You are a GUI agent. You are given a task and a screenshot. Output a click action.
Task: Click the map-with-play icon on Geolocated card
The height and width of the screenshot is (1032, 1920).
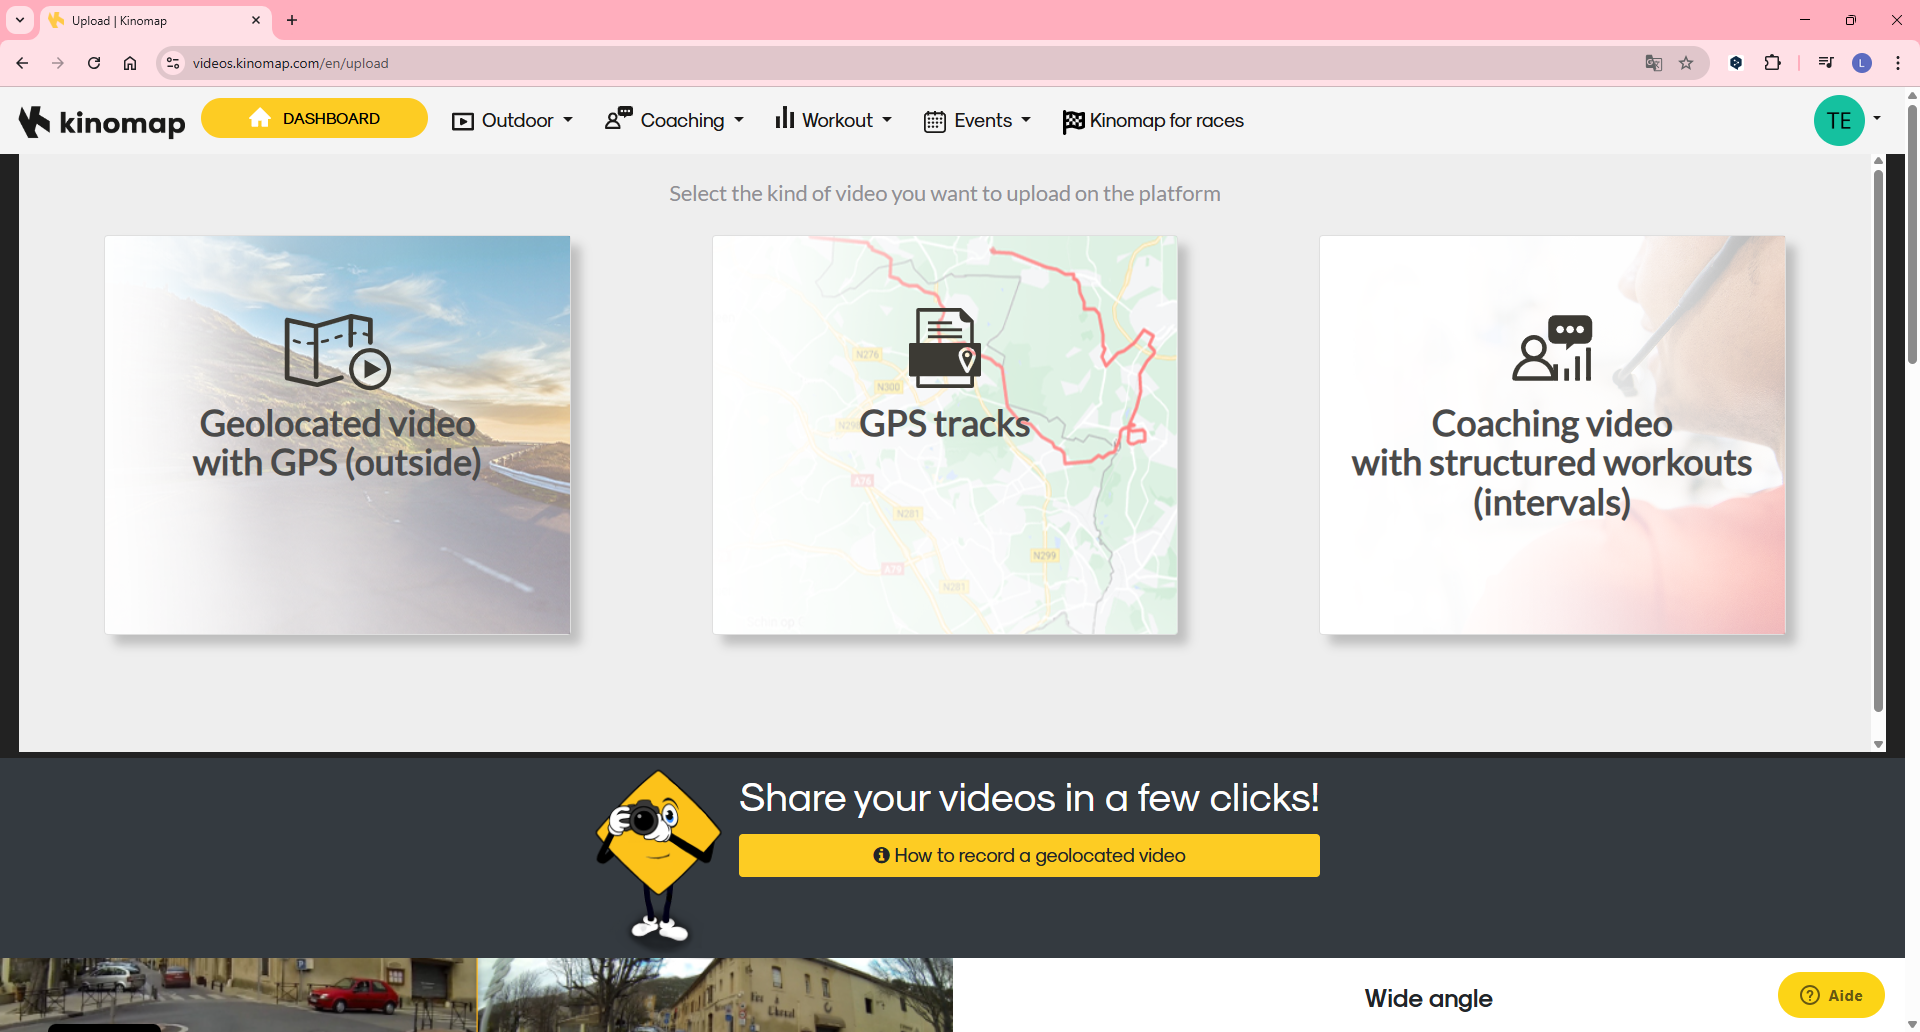coord(337,351)
